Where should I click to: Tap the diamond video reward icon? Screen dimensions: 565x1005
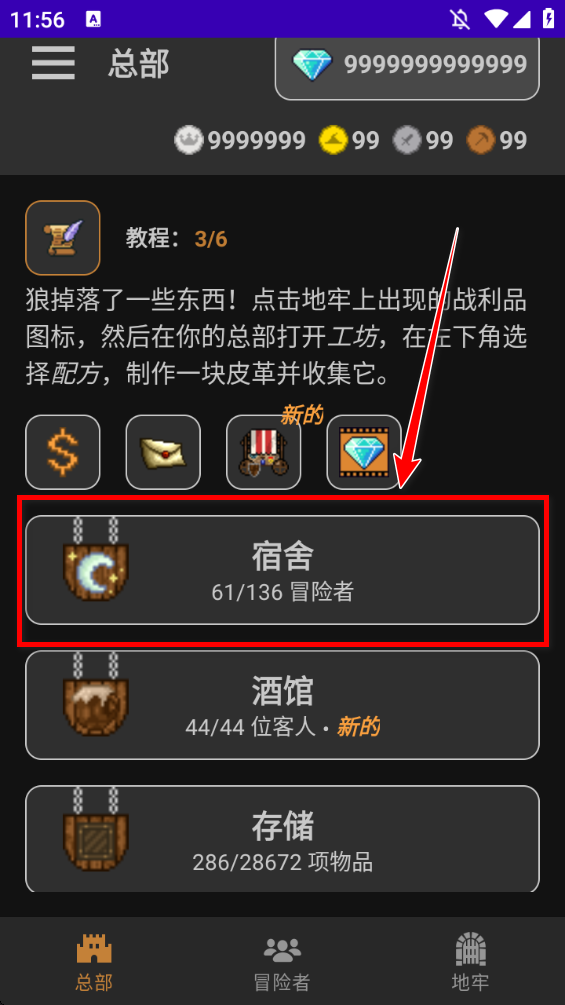click(x=364, y=453)
